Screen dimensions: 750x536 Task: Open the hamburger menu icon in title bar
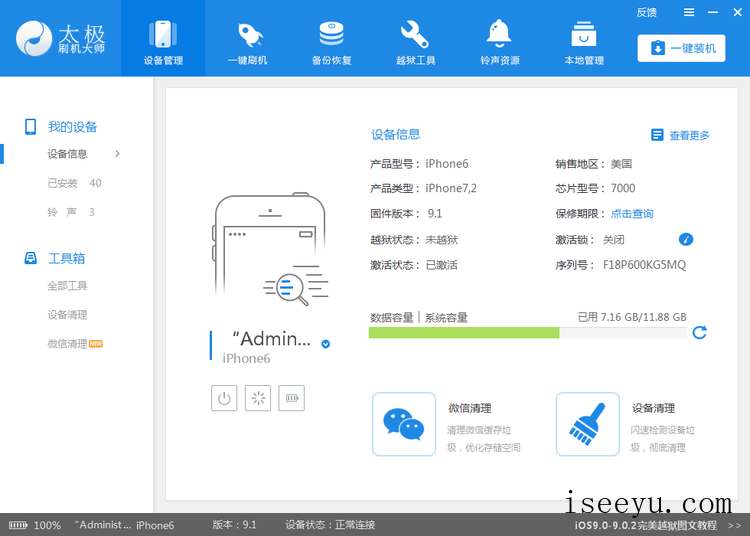[x=689, y=12]
